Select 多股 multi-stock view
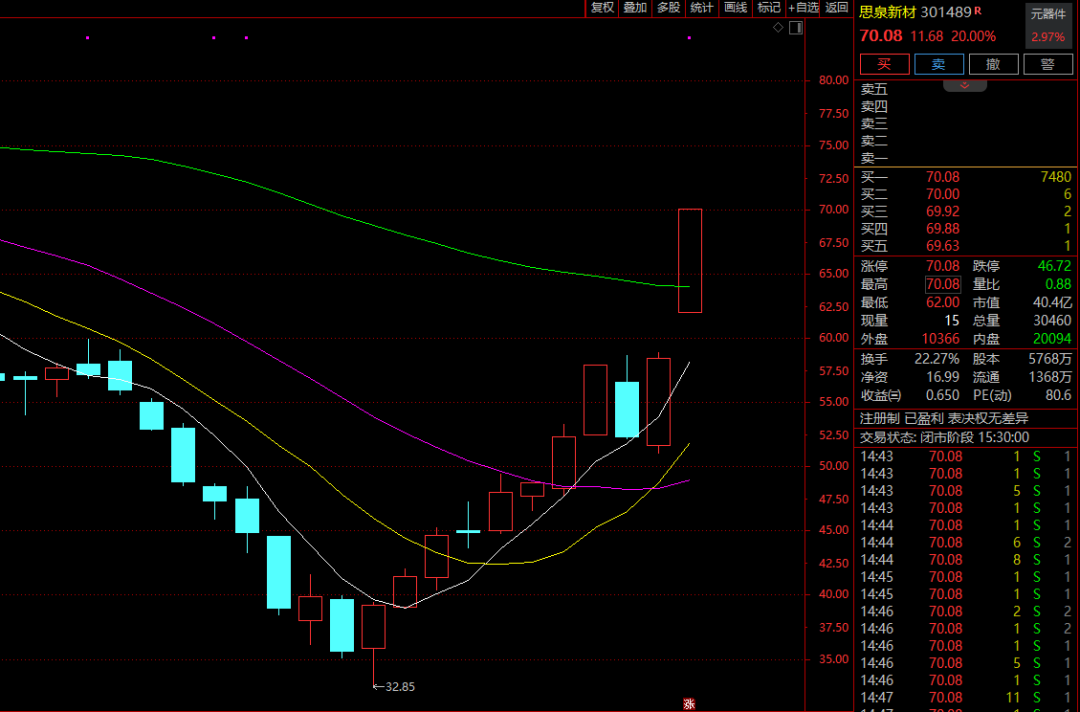Viewport: 1080px width, 712px height. click(x=668, y=8)
